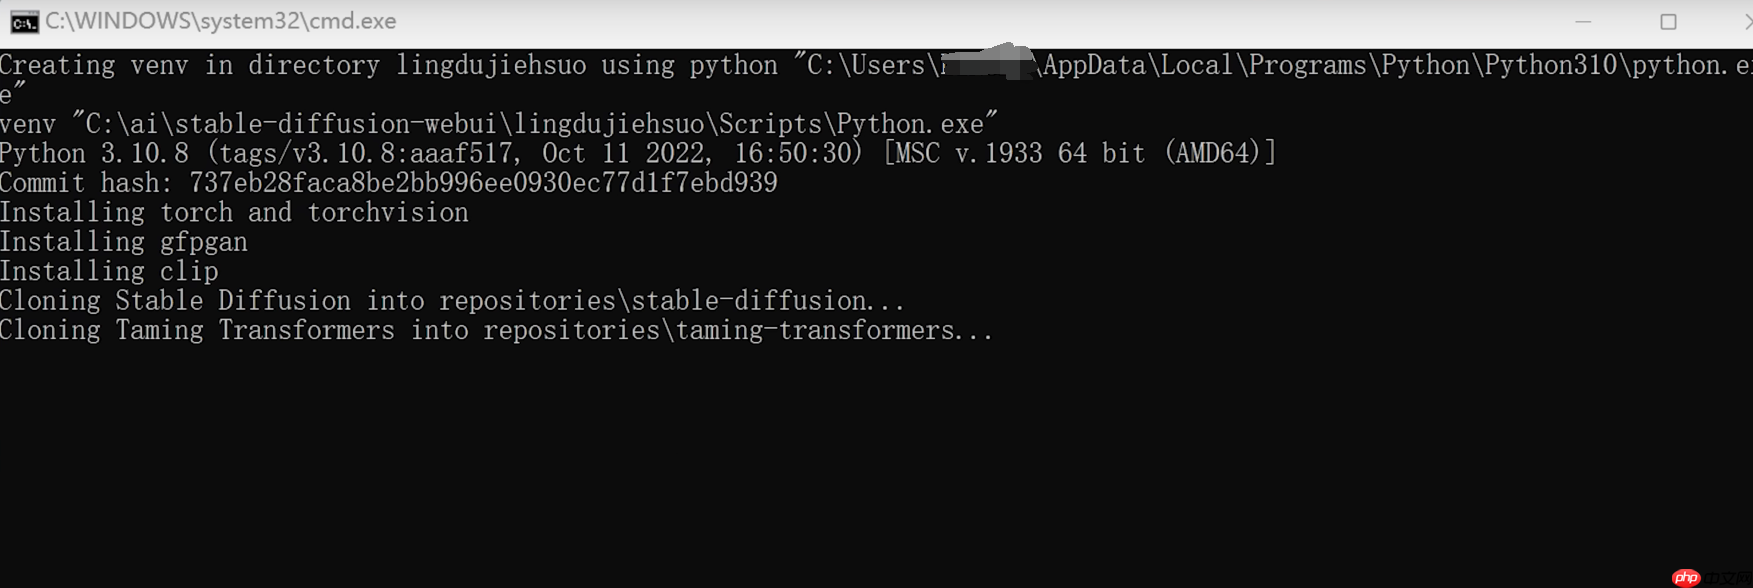
Task: Click the Python310\python.exe path segment
Action: tap(1618, 65)
